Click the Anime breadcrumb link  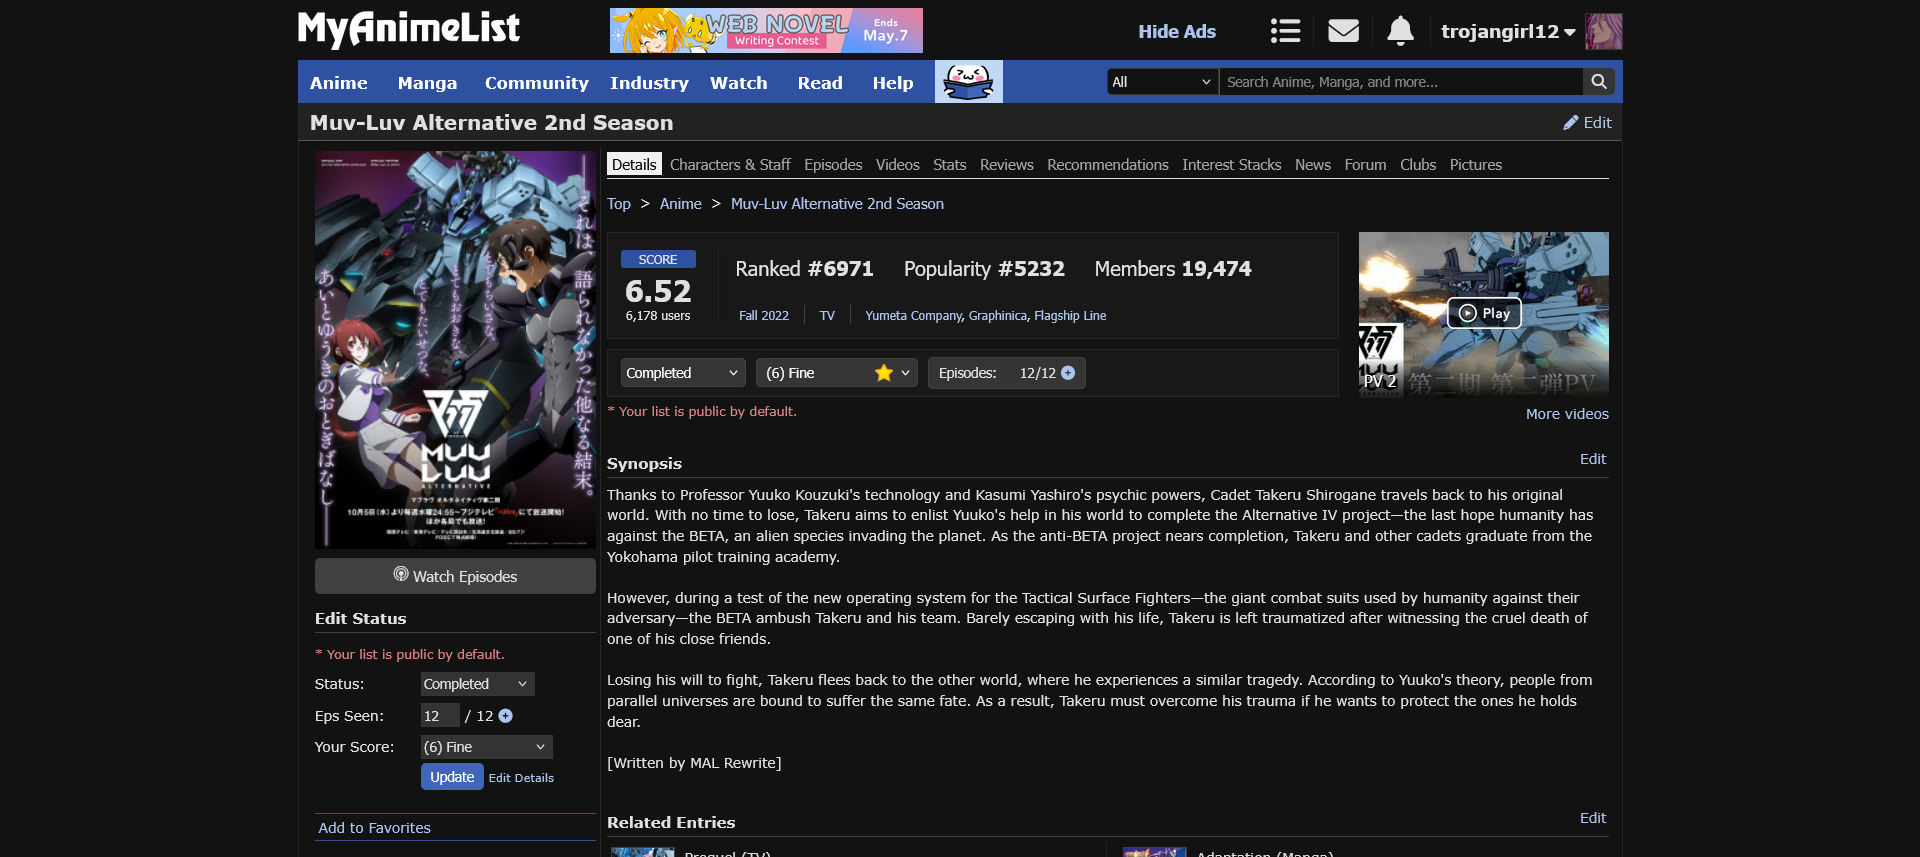(680, 203)
